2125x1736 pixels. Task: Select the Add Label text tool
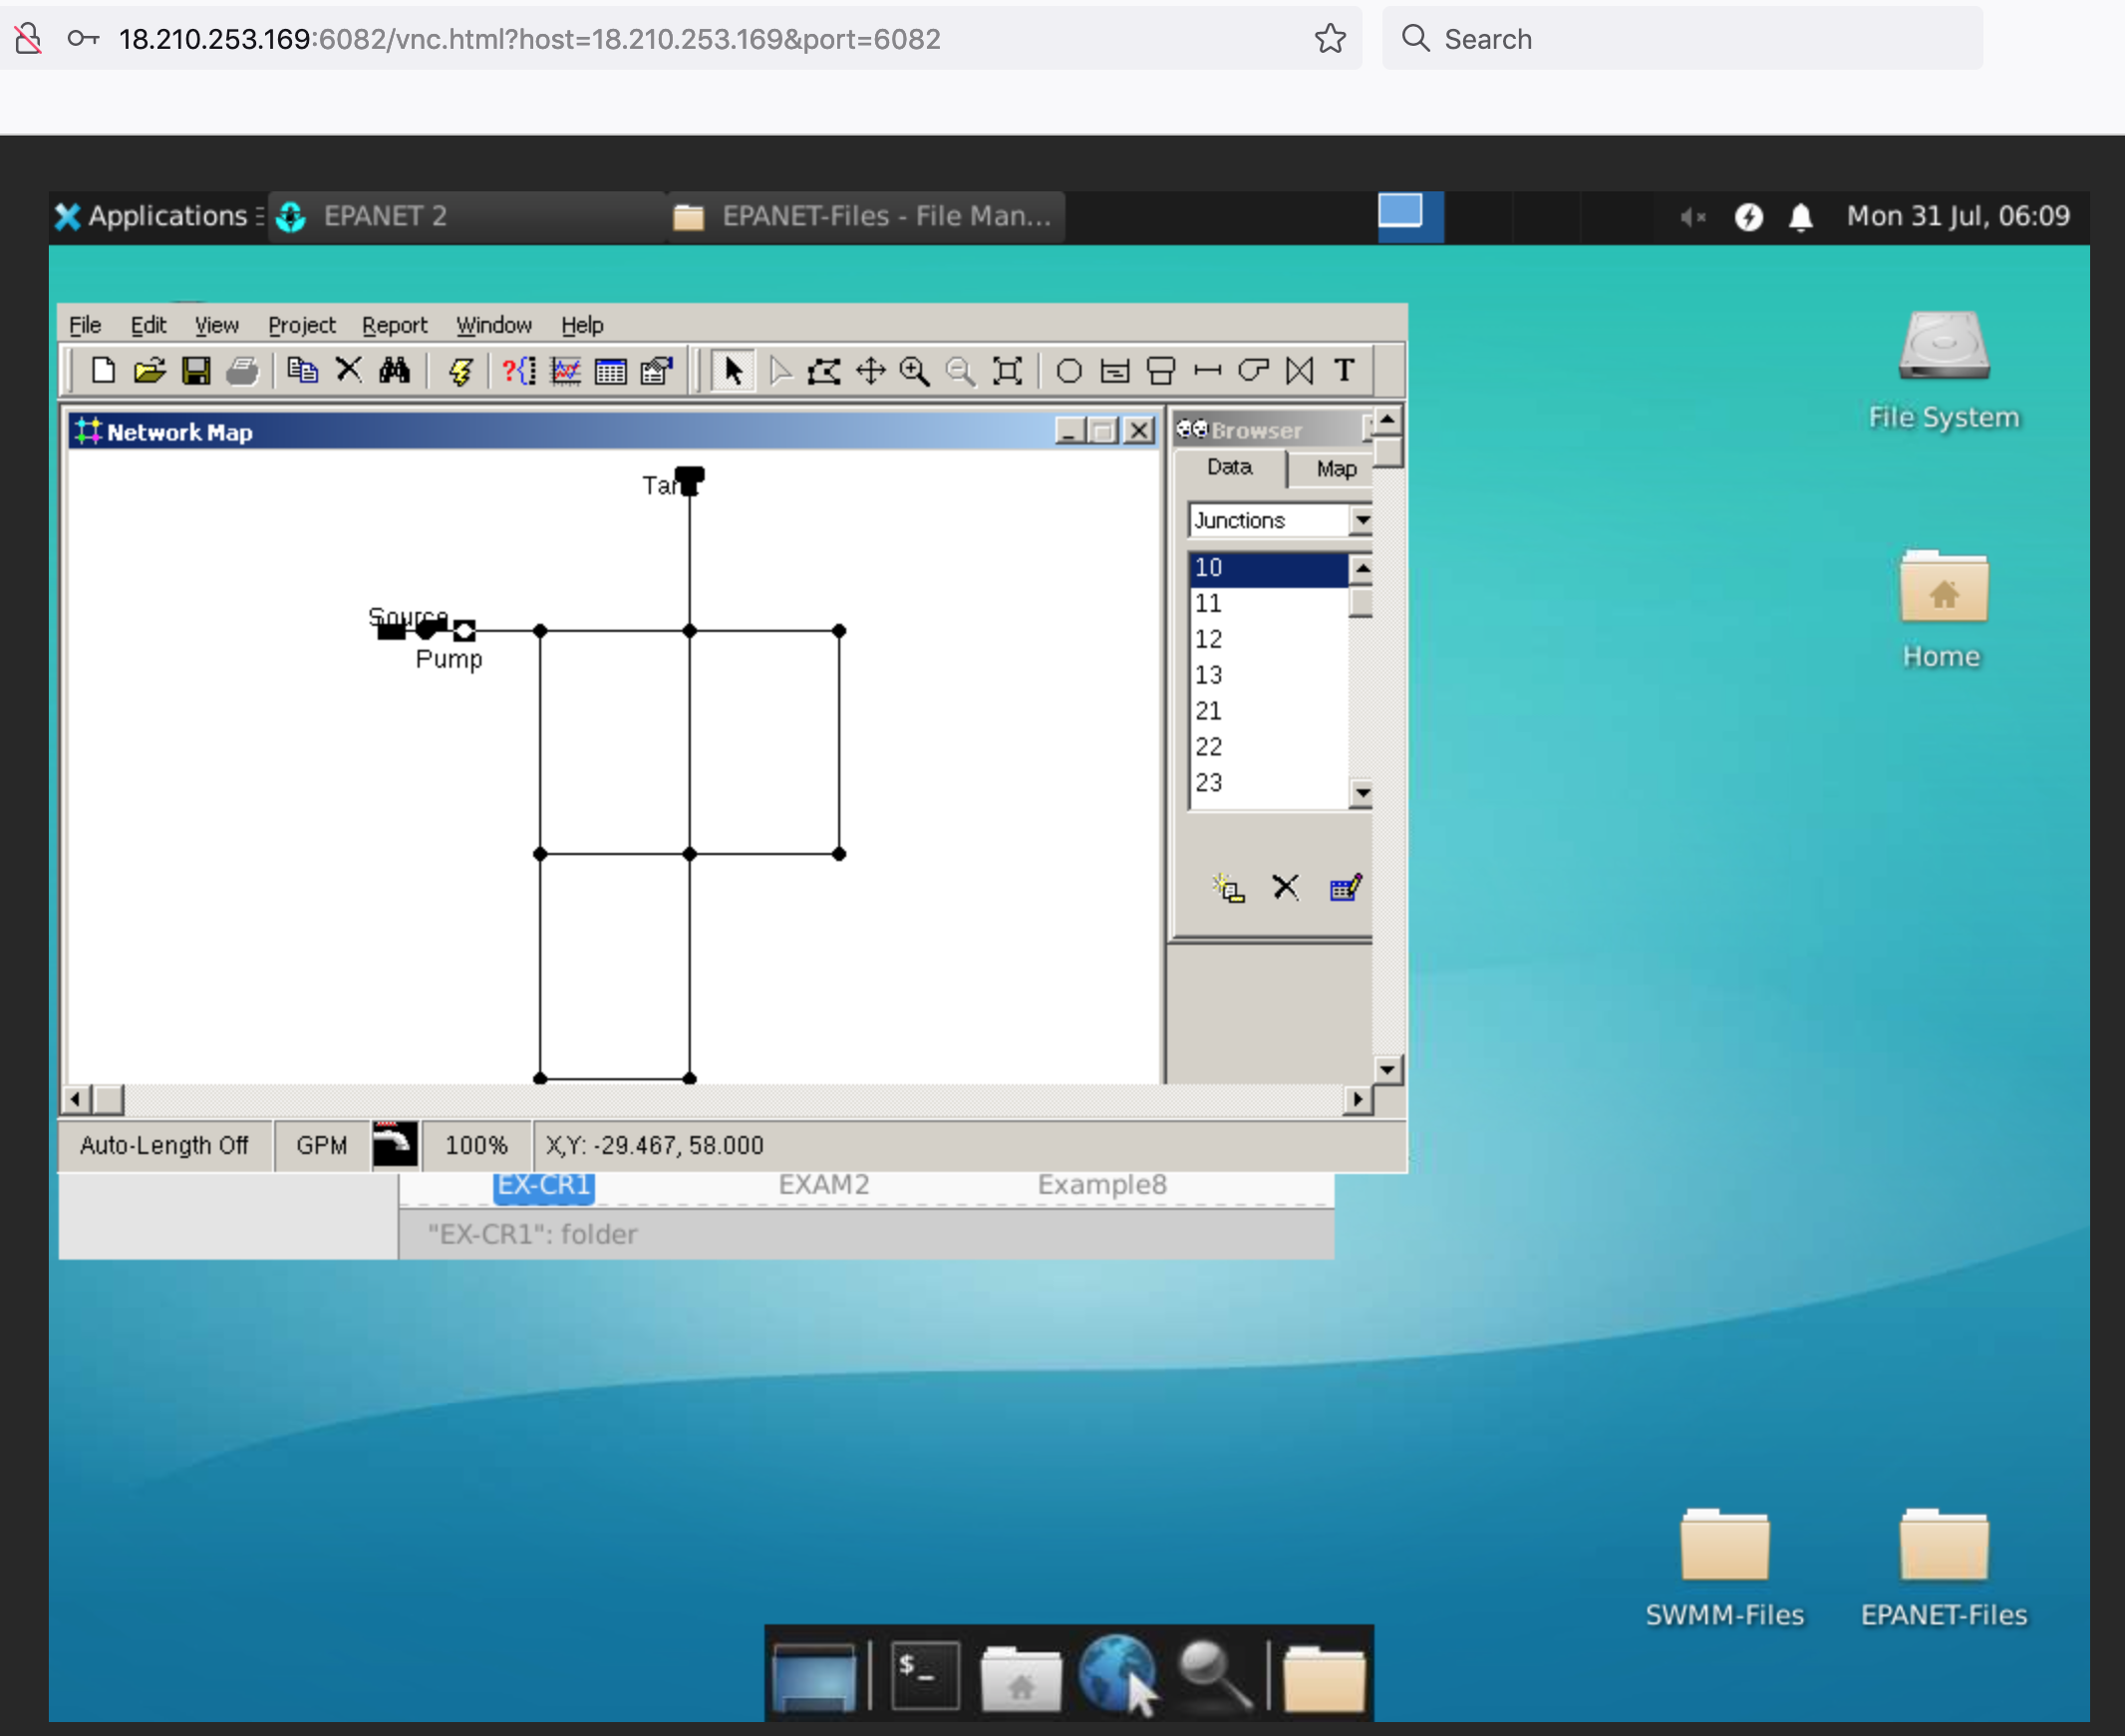pyautogui.click(x=1344, y=371)
